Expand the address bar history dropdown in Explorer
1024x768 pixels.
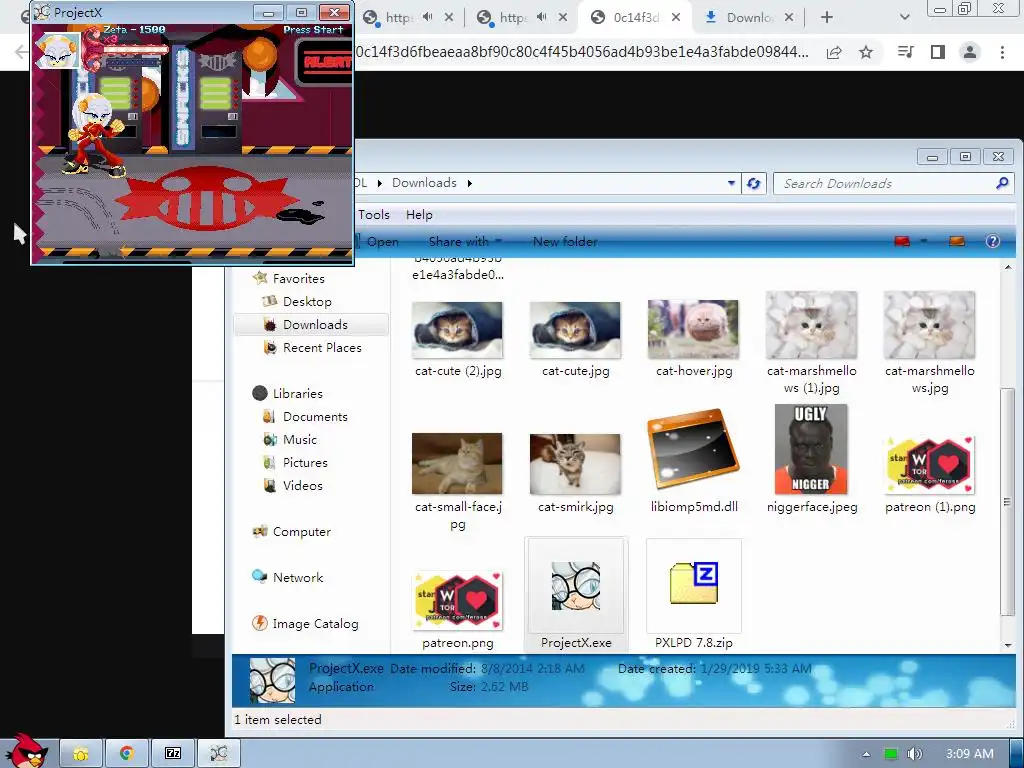(x=731, y=184)
